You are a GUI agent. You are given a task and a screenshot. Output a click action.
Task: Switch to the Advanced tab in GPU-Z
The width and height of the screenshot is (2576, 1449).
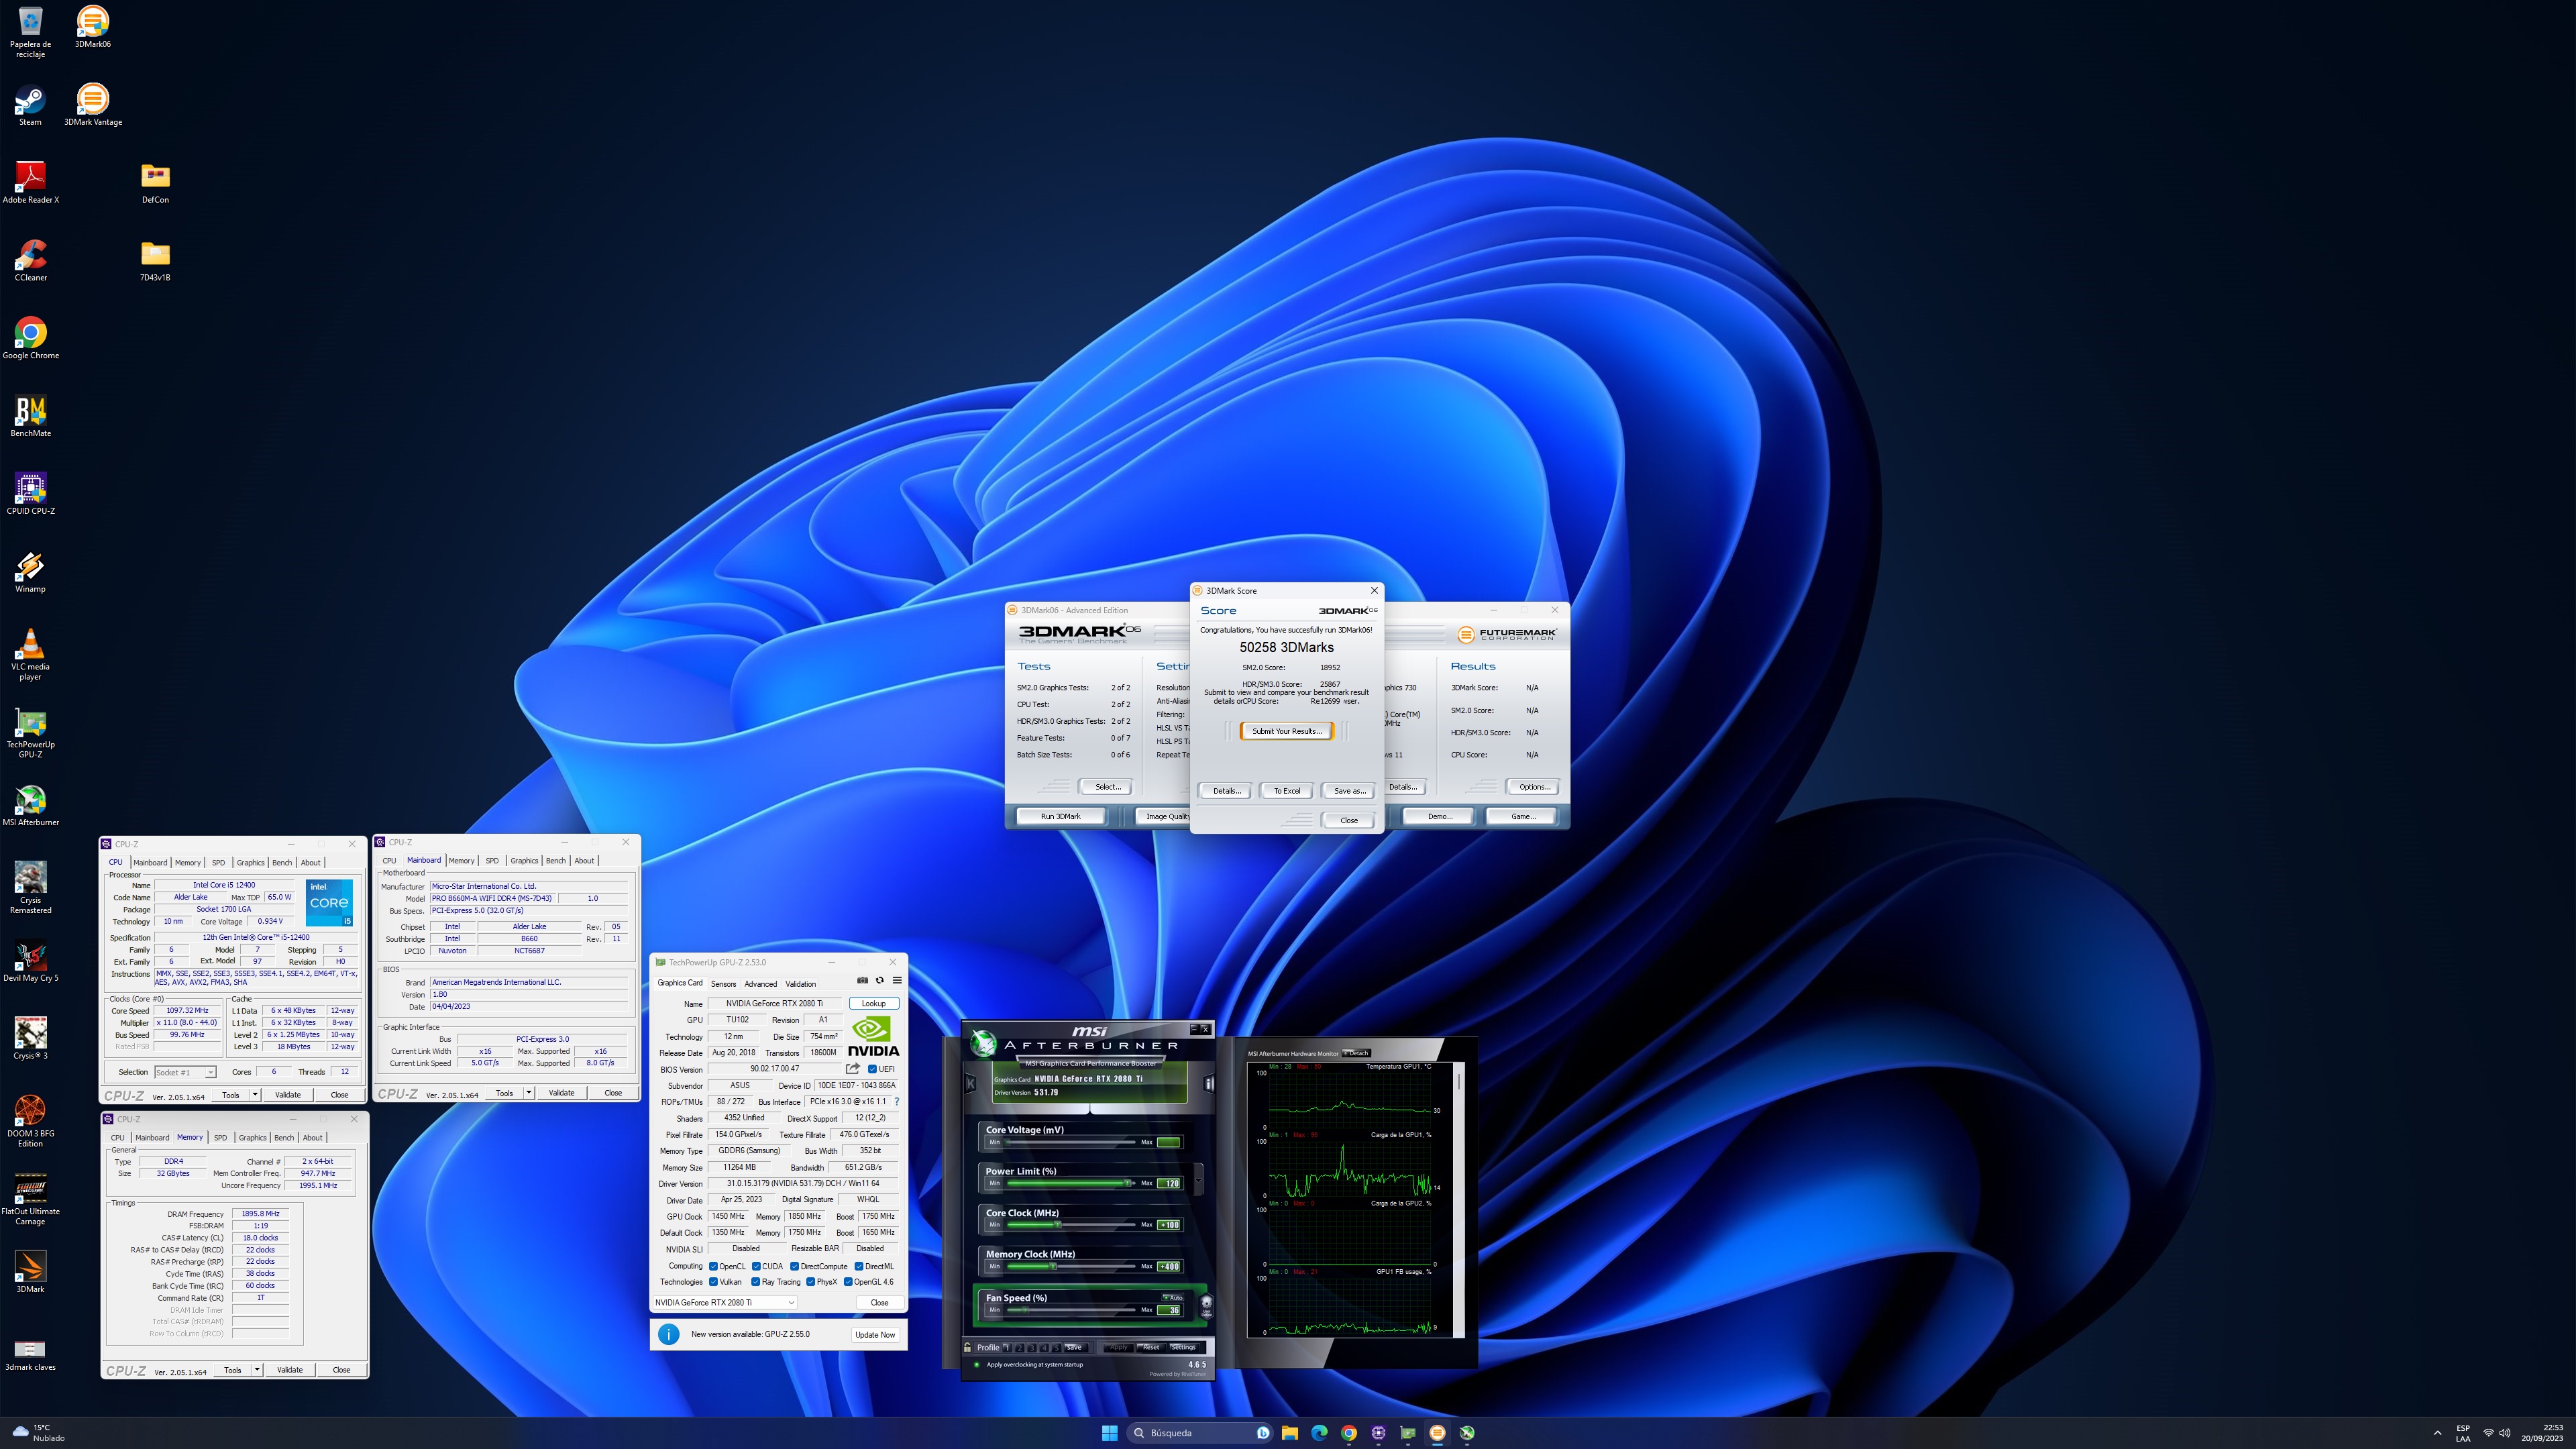tap(760, 984)
